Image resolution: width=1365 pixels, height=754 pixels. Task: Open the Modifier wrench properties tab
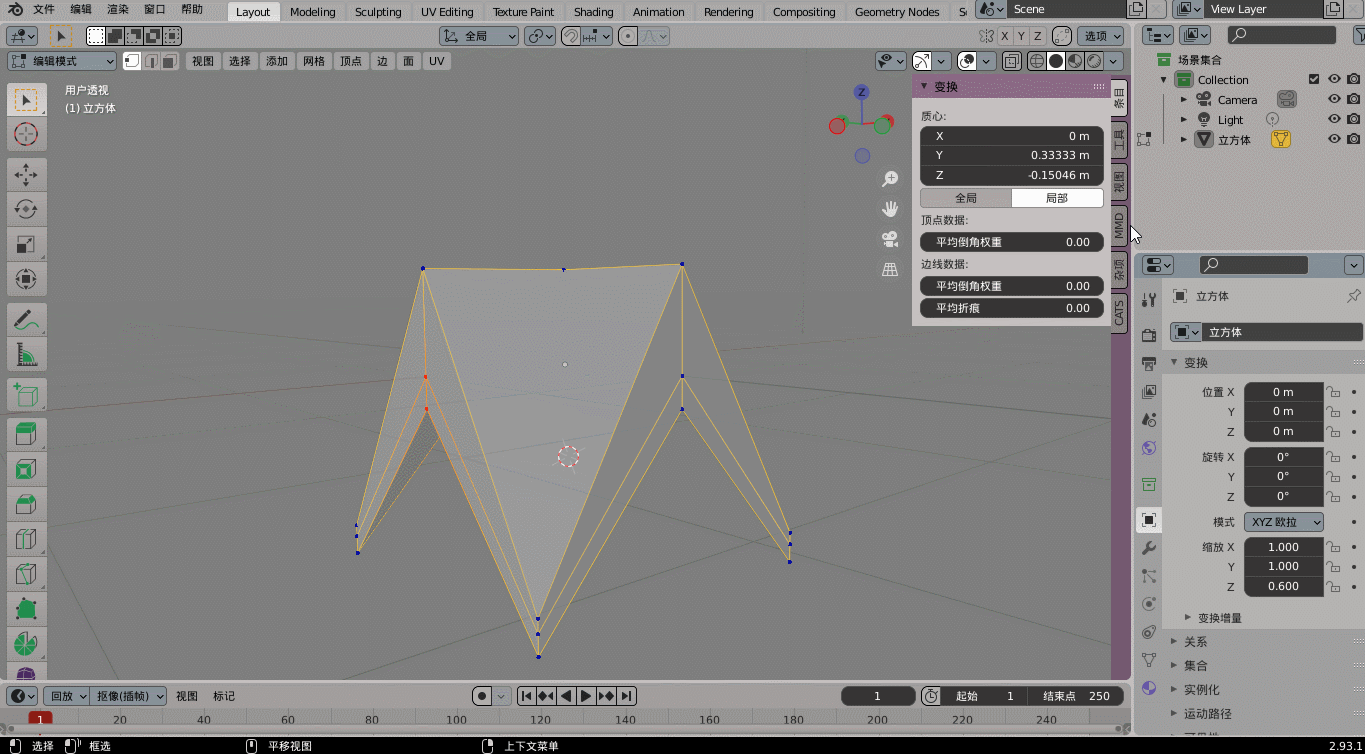(x=1149, y=548)
